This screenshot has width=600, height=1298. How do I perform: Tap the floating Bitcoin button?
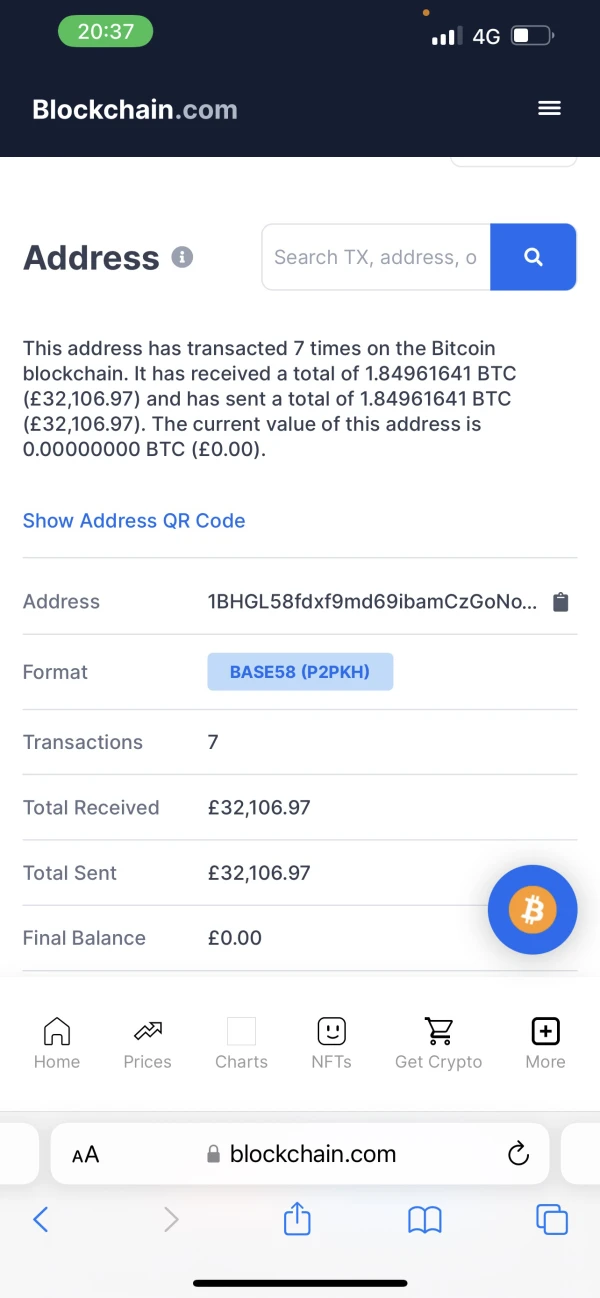[x=532, y=910]
